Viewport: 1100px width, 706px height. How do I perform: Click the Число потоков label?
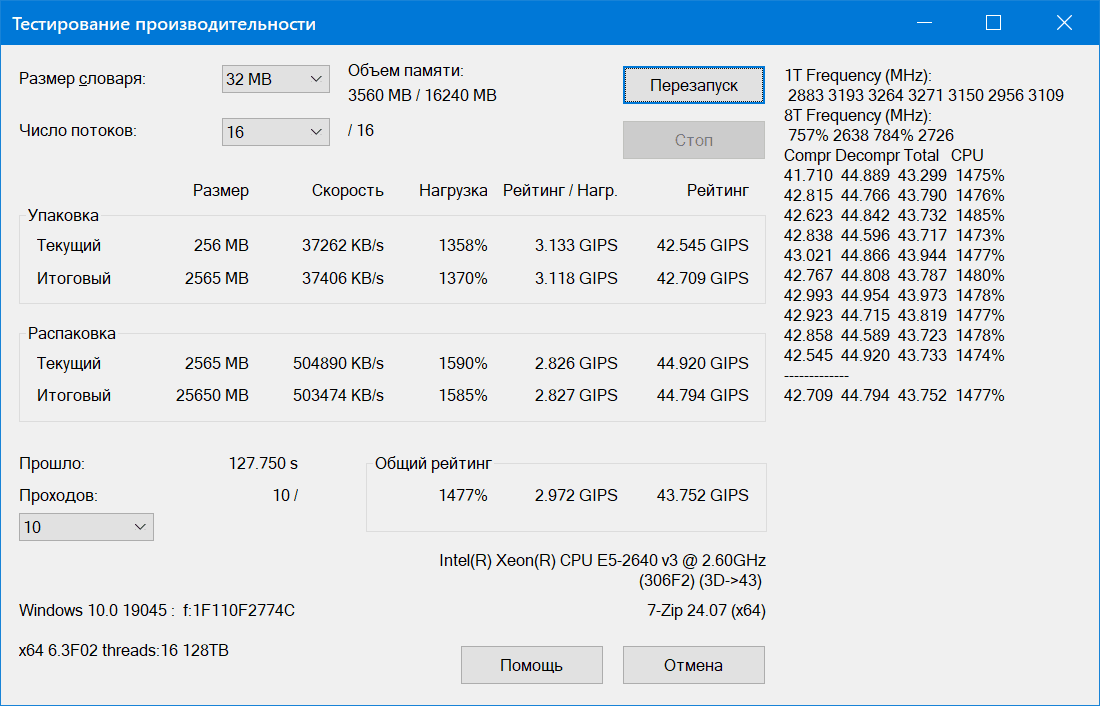point(77,131)
